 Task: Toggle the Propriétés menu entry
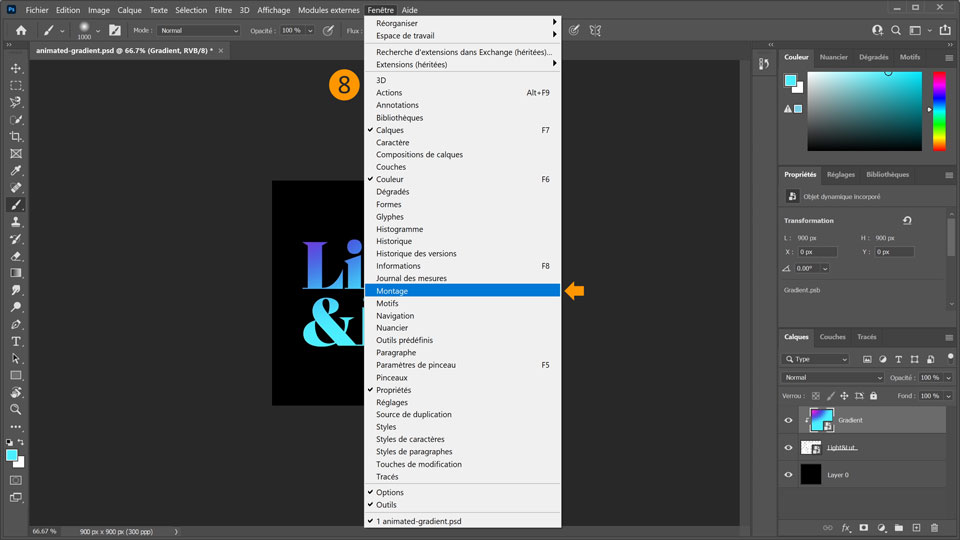(x=462, y=390)
